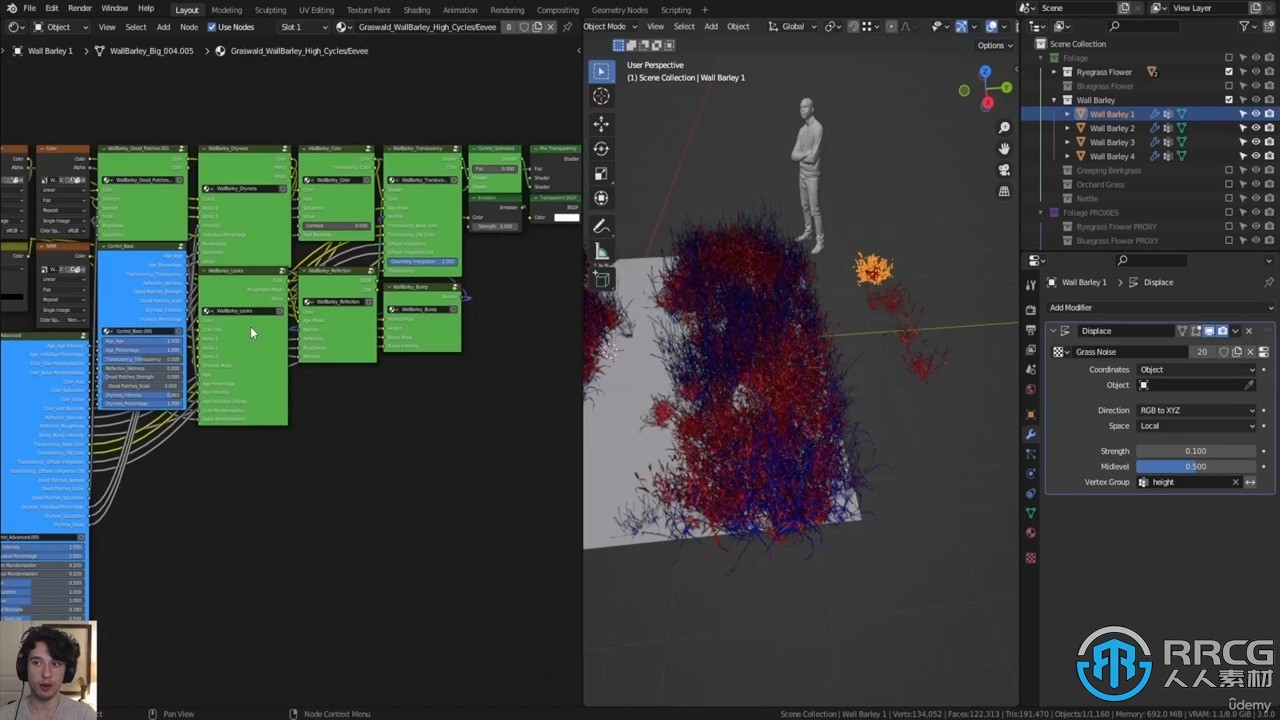Open the Tool properties tab
Screen dimensions: 1280x720
[x=1031, y=284]
